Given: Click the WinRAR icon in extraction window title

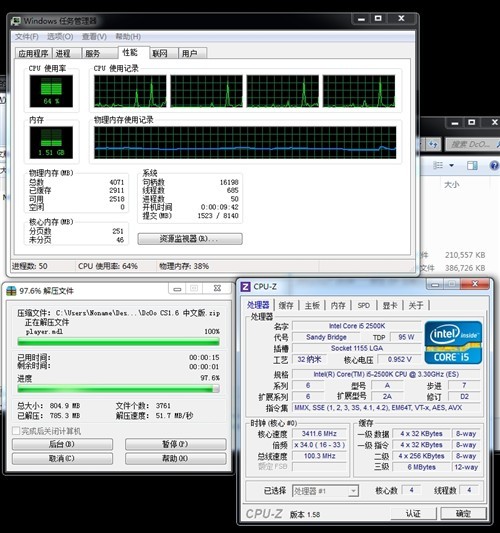Looking at the screenshot, I should tap(11, 291).
